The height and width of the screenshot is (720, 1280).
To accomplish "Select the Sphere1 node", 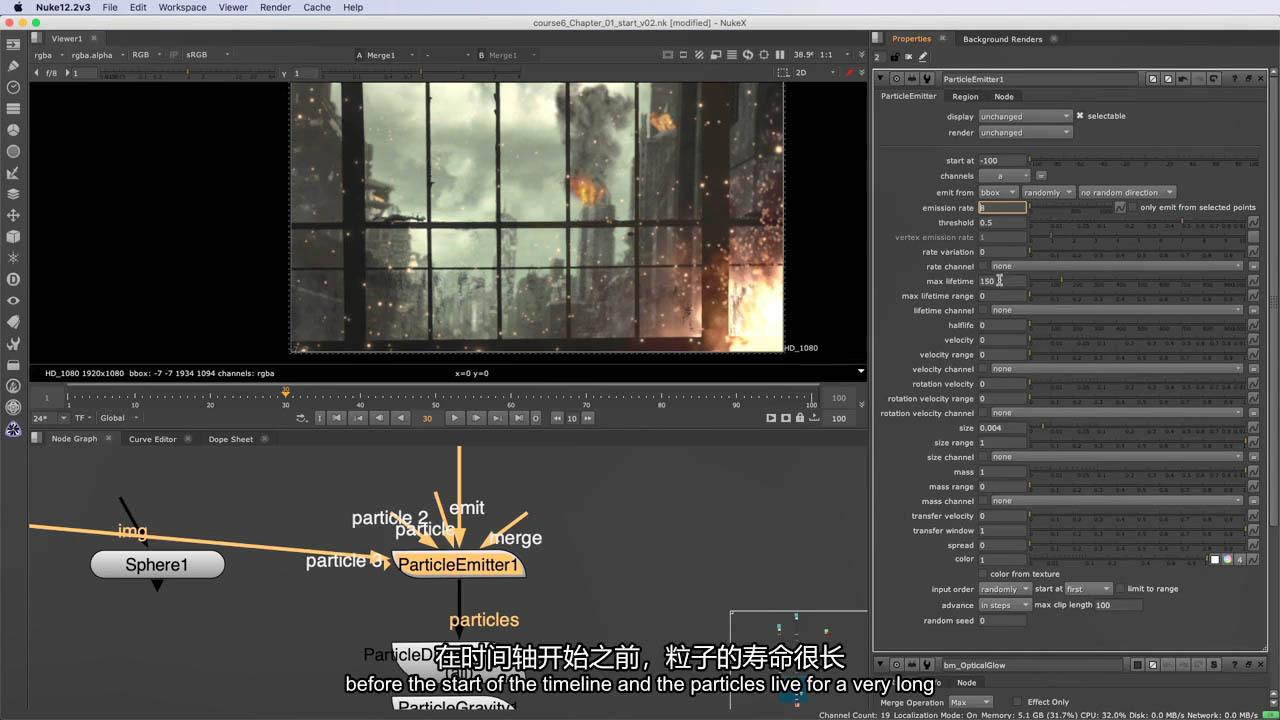I will [157, 565].
